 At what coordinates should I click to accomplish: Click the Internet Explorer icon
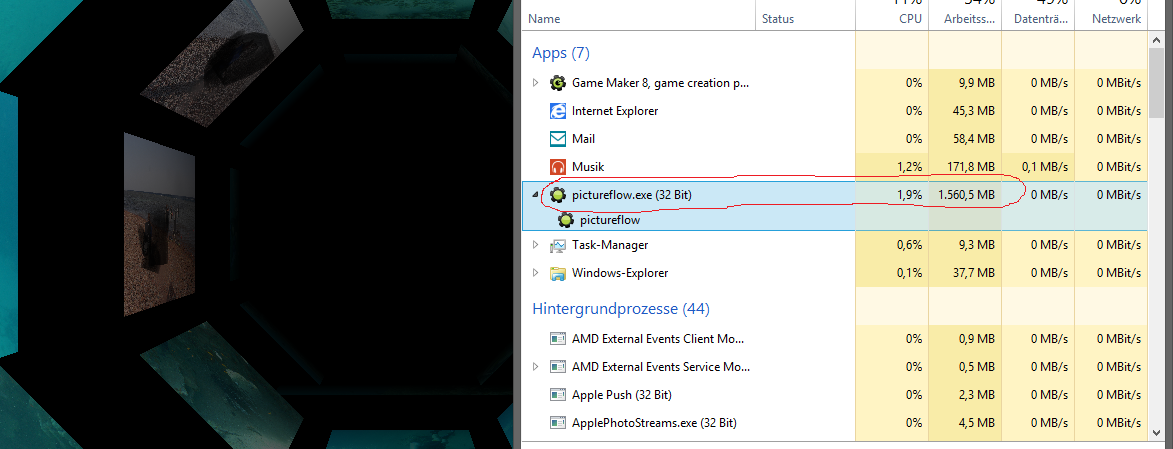pos(558,111)
